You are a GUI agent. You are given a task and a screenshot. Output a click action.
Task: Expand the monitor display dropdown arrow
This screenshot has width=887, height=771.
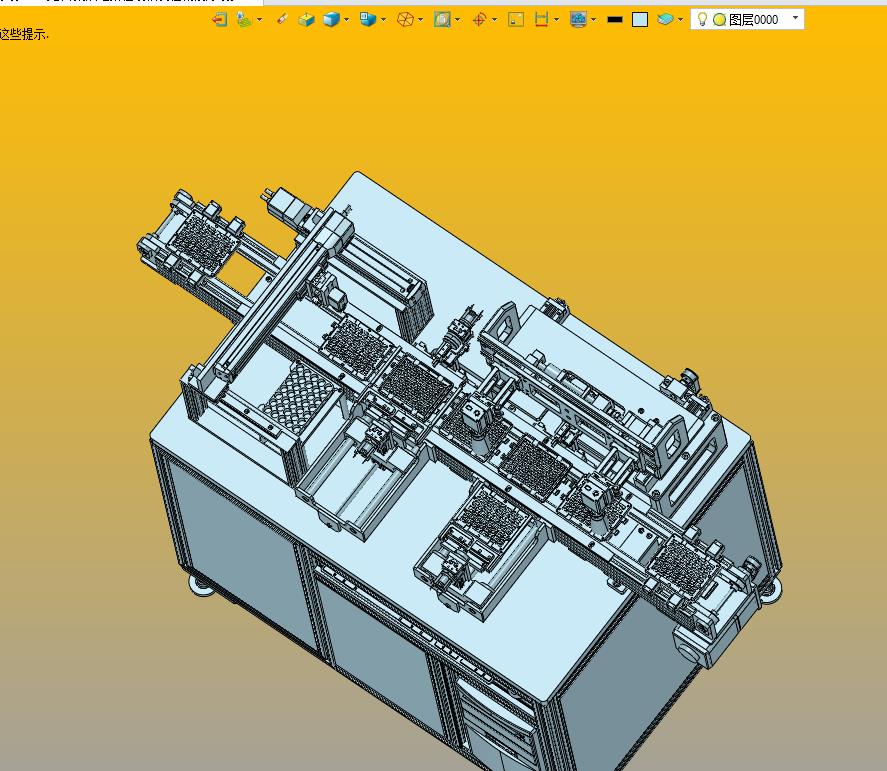[x=593, y=19]
